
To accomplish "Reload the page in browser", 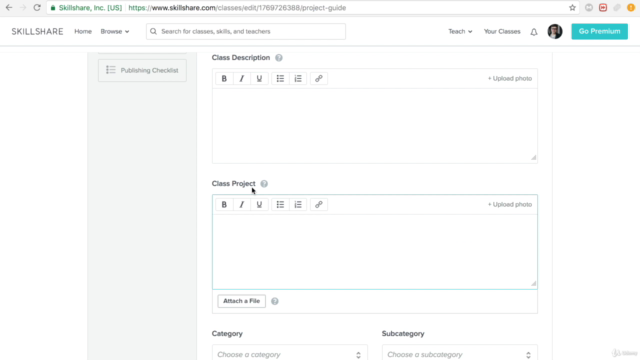I will coord(37,8).
